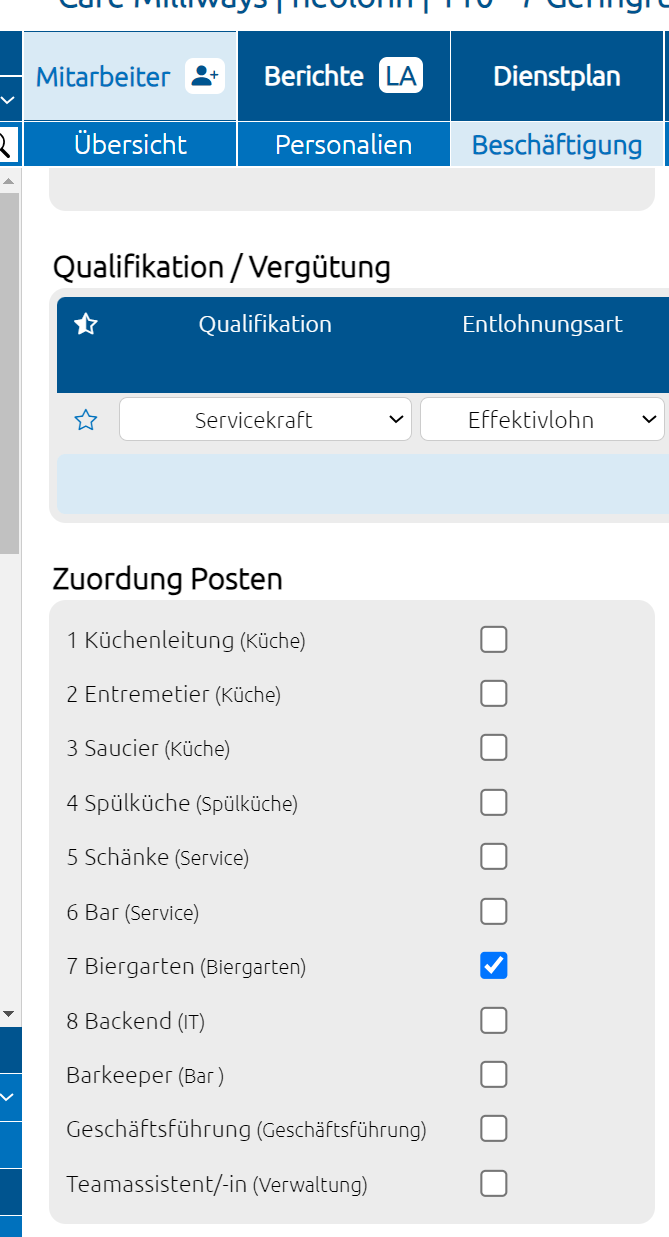Screen dimensions: 669x1237
Task: Click the add-employee icon next to Mitarbeiter
Action: [205, 76]
